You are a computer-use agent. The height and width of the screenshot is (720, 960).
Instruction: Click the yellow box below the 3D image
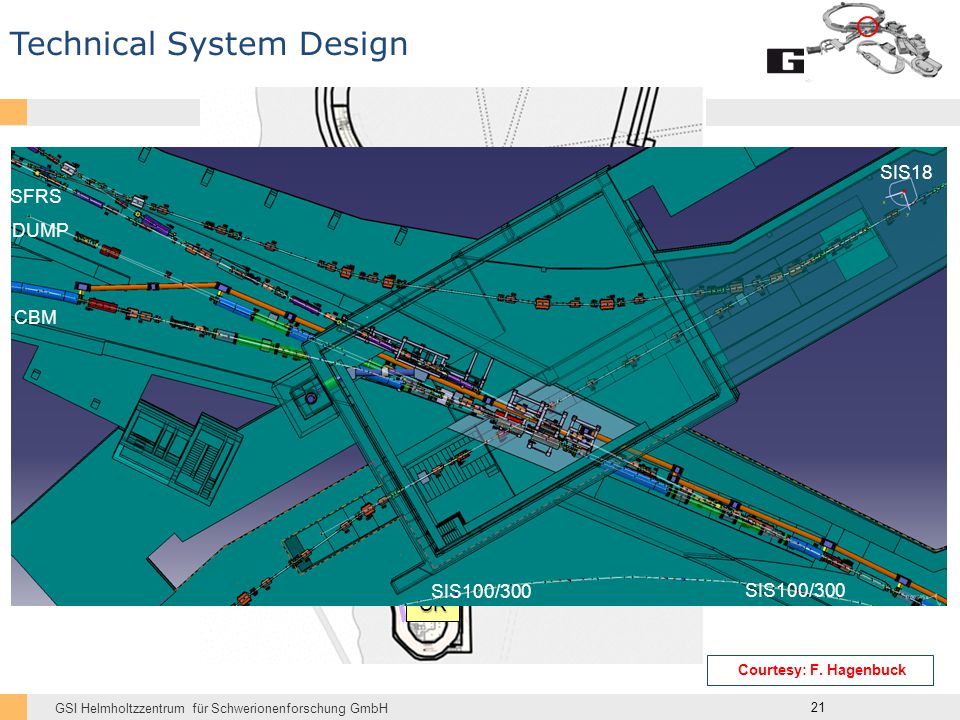[433, 613]
